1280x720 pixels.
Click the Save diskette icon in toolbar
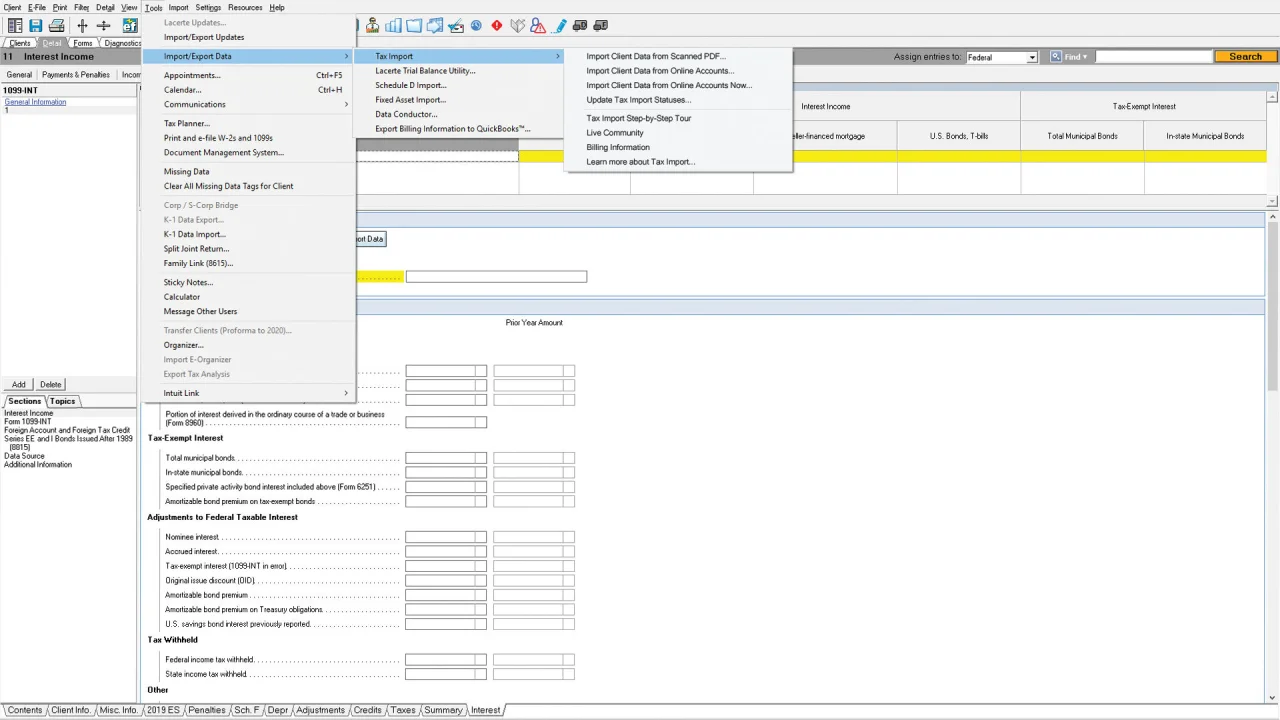coord(35,25)
